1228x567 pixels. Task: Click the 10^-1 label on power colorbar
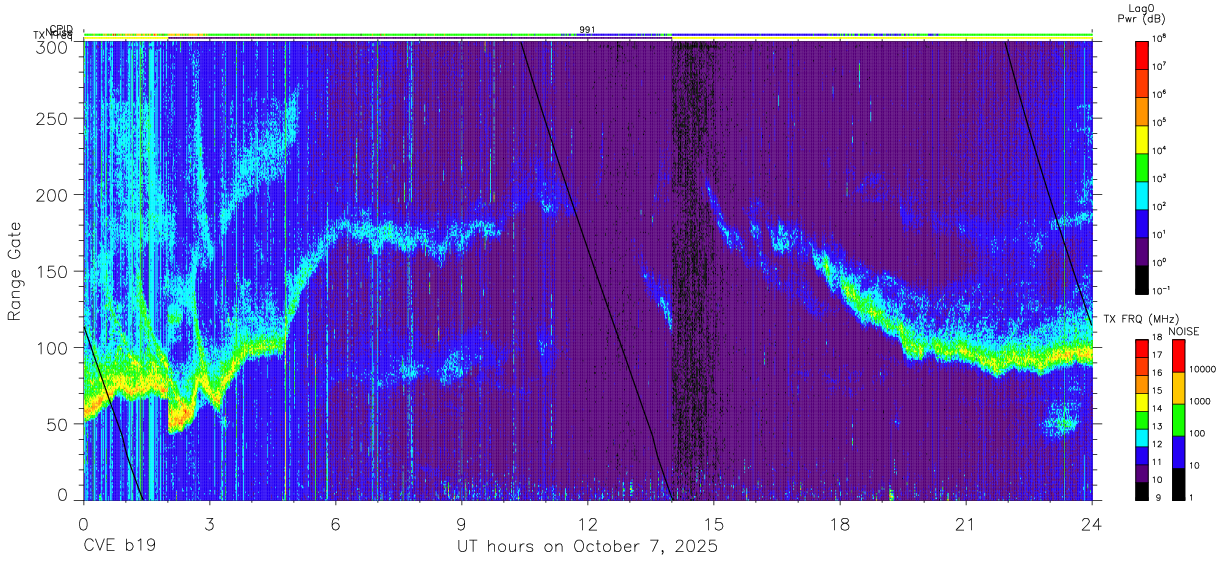[x=1161, y=290]
